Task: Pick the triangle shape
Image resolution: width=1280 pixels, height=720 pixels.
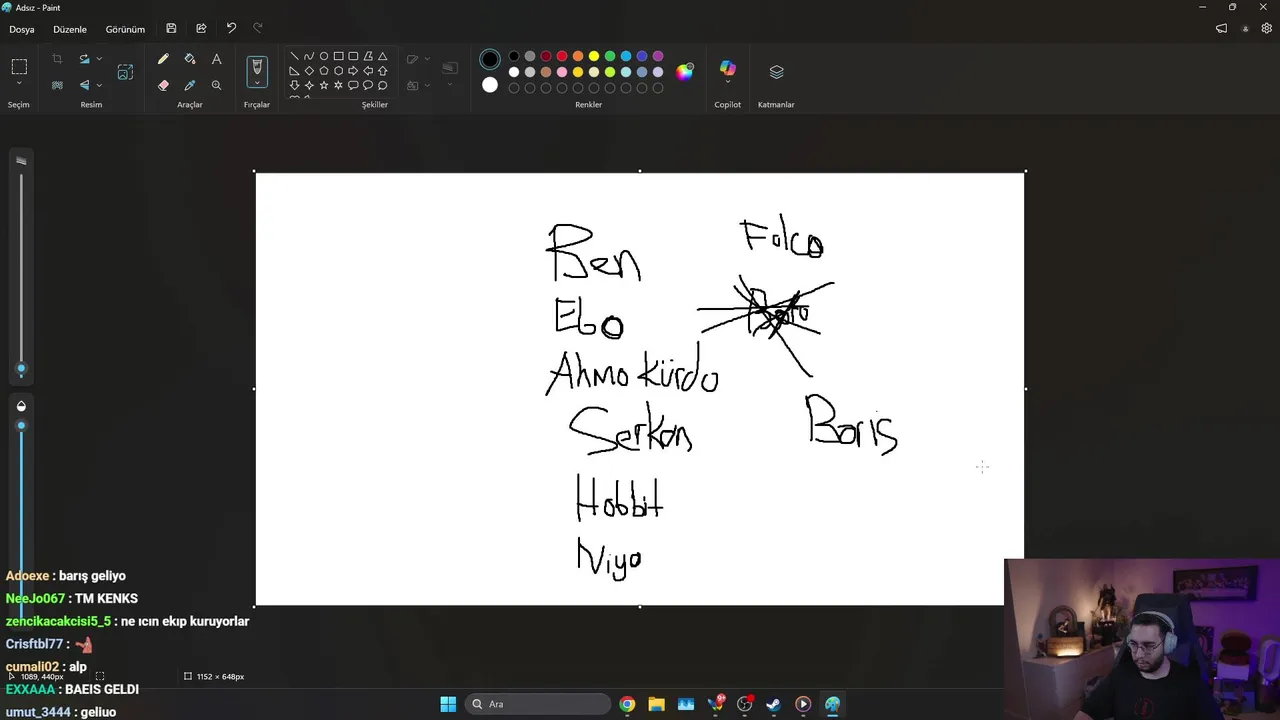Action: [382, 56]
